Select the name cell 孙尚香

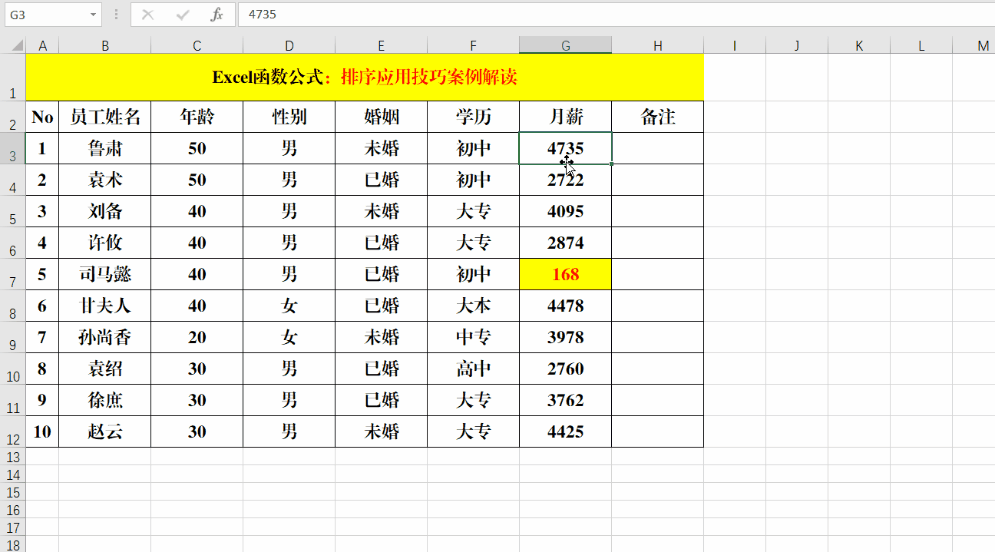pyautogui.click(x=105, y=337)
